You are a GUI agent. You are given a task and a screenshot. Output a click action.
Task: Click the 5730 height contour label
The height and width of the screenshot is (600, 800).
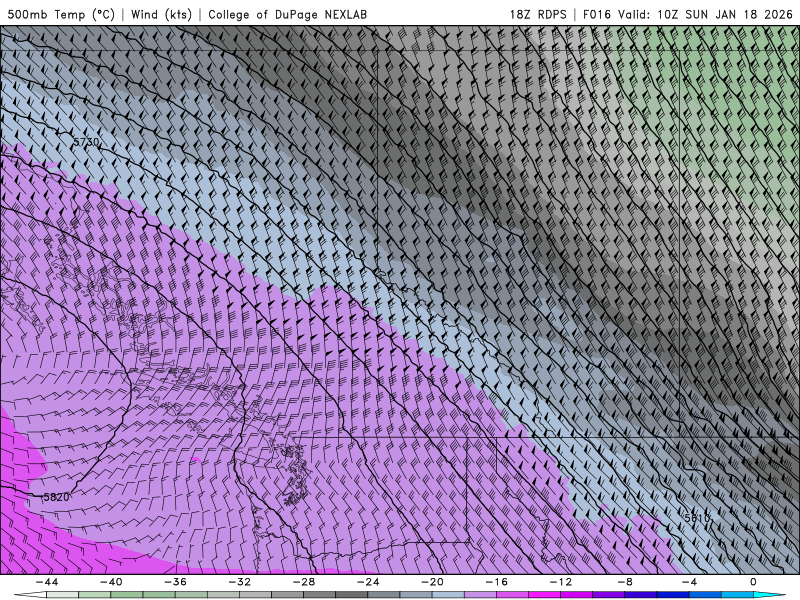pyautogui.click(x=86, y=142)
